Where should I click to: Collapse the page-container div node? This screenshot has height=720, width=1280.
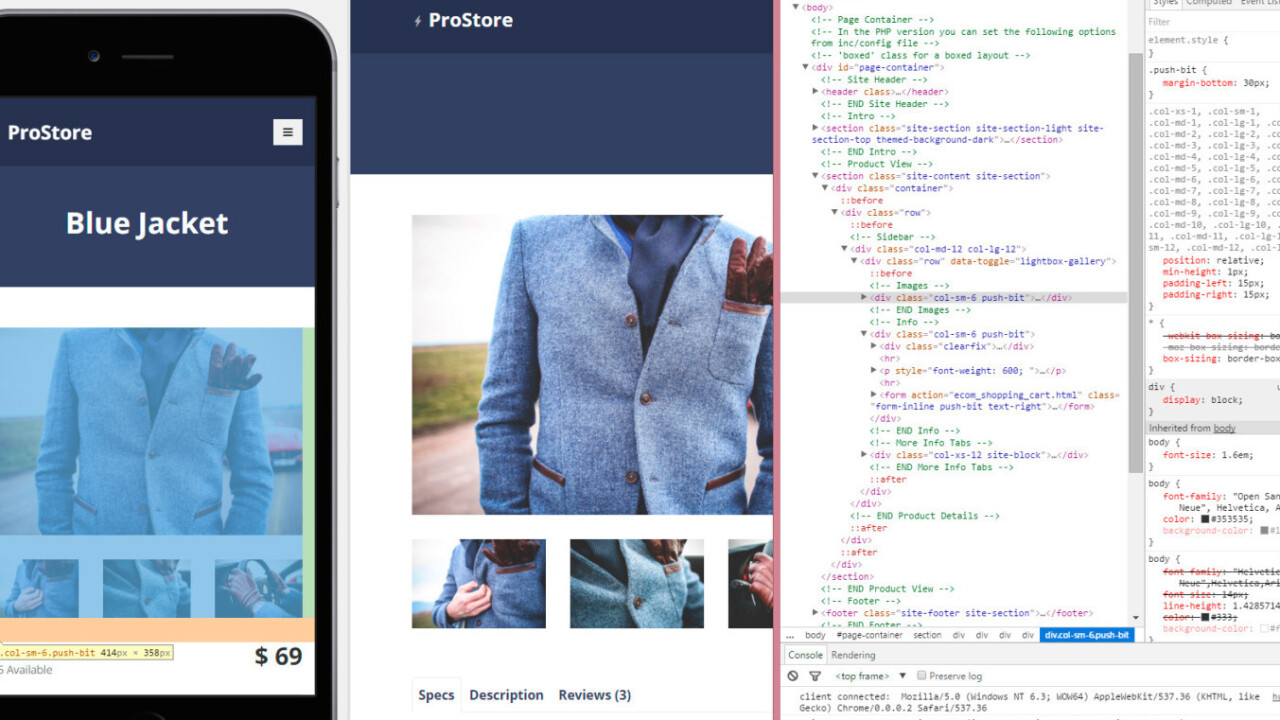[806, 68]
